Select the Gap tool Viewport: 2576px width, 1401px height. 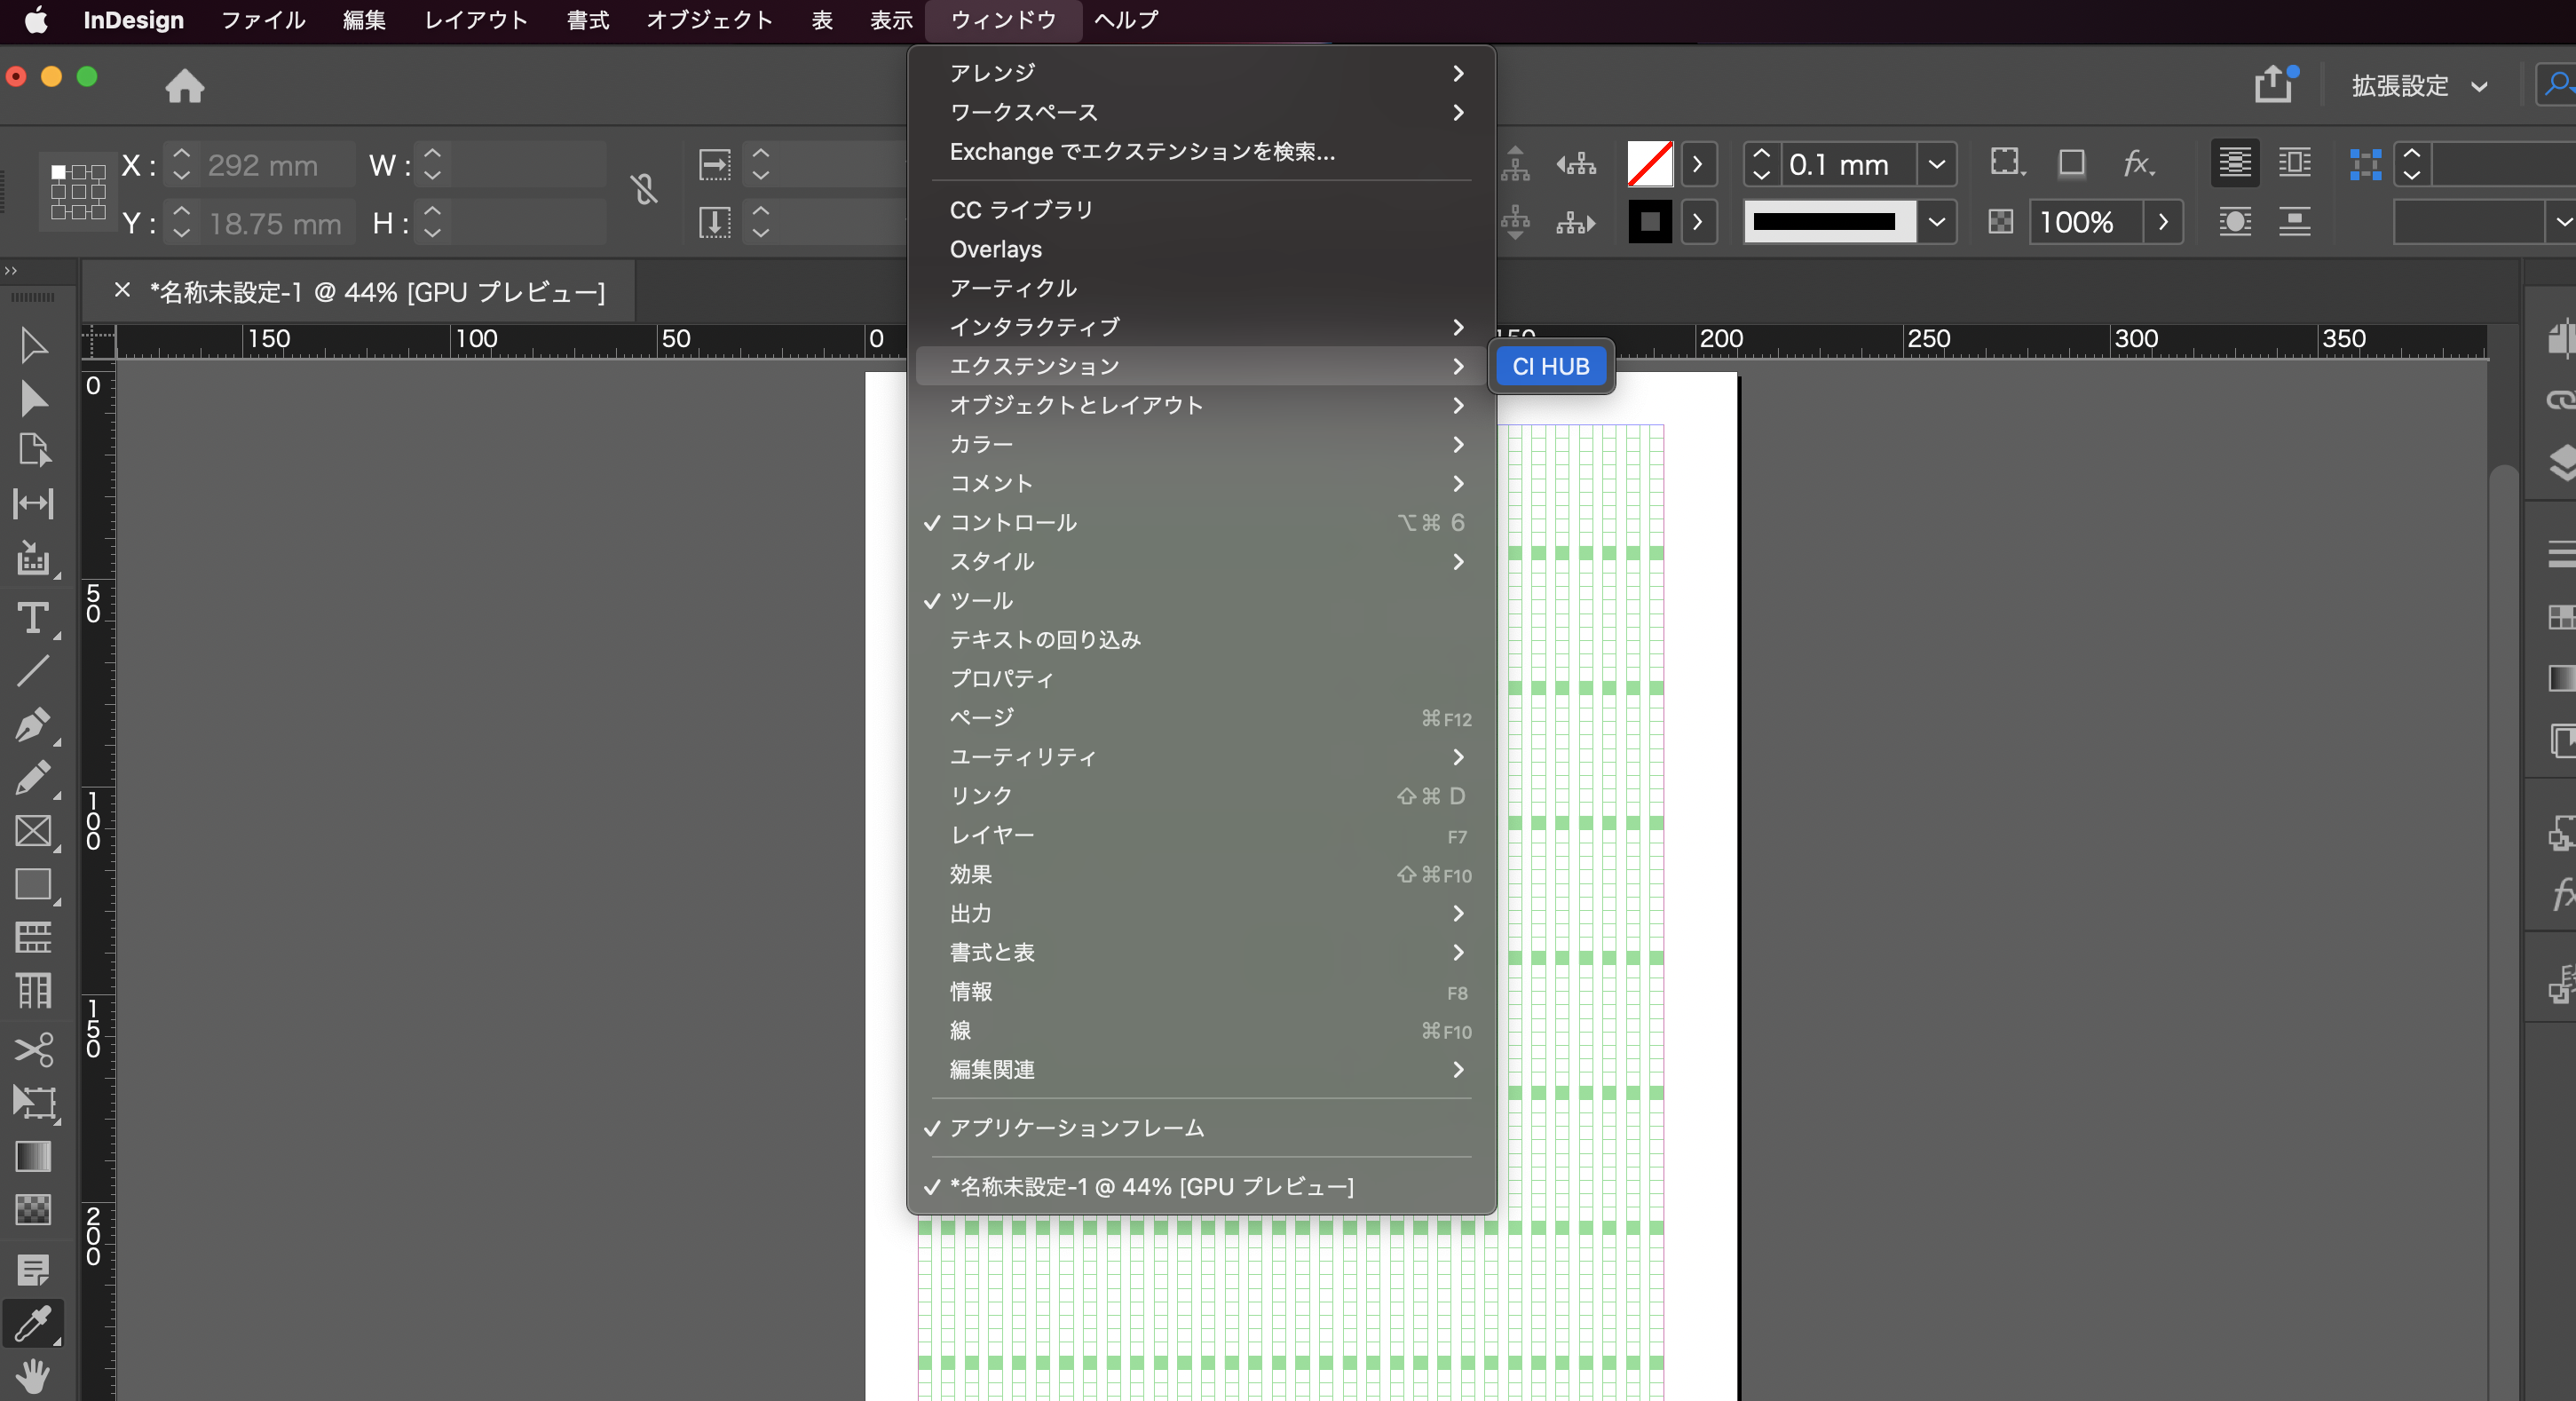pos(33,503)
